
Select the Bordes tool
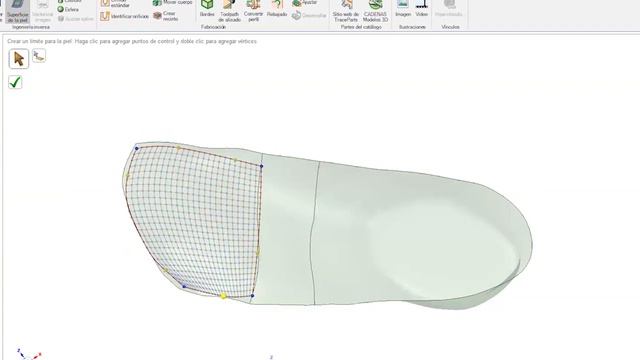pyautogui.click(x=207, y=9)
